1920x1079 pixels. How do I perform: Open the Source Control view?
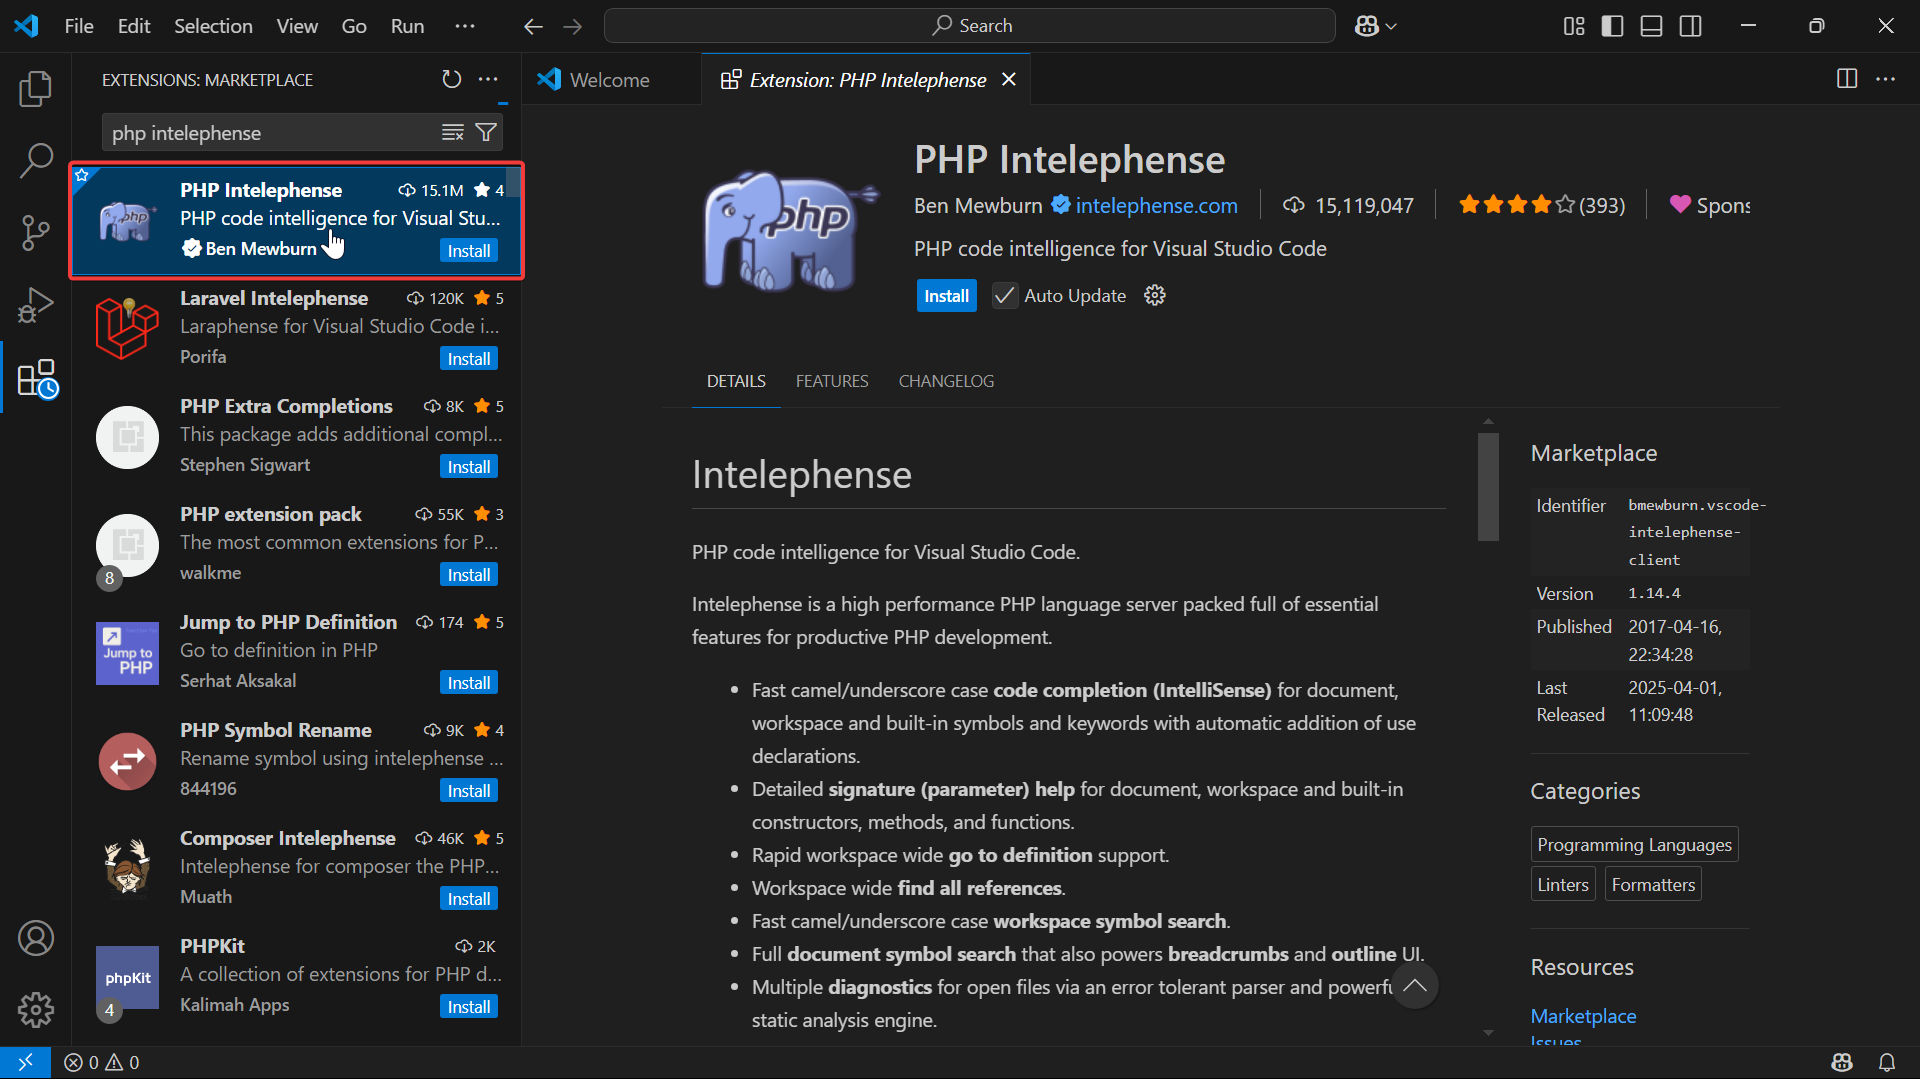(x=36, y=232)
